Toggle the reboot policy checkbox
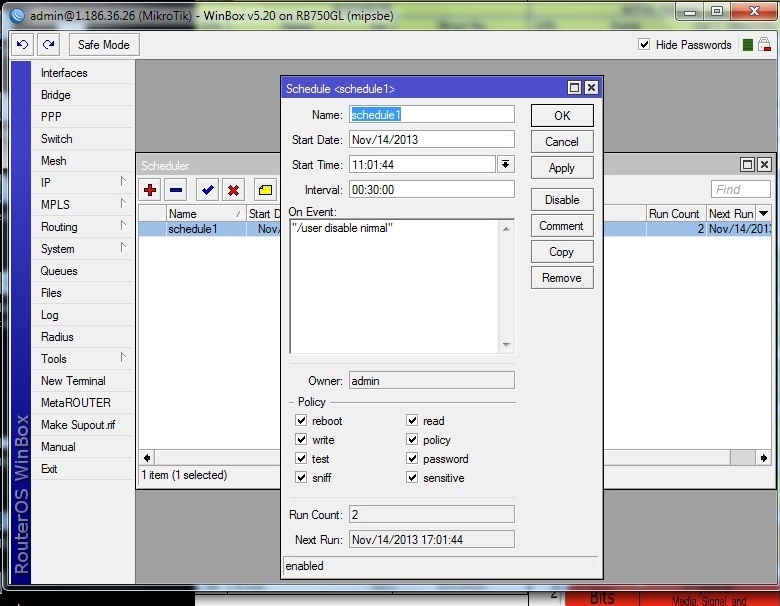This screenshot has height=606, width=780. pos(301,420)
